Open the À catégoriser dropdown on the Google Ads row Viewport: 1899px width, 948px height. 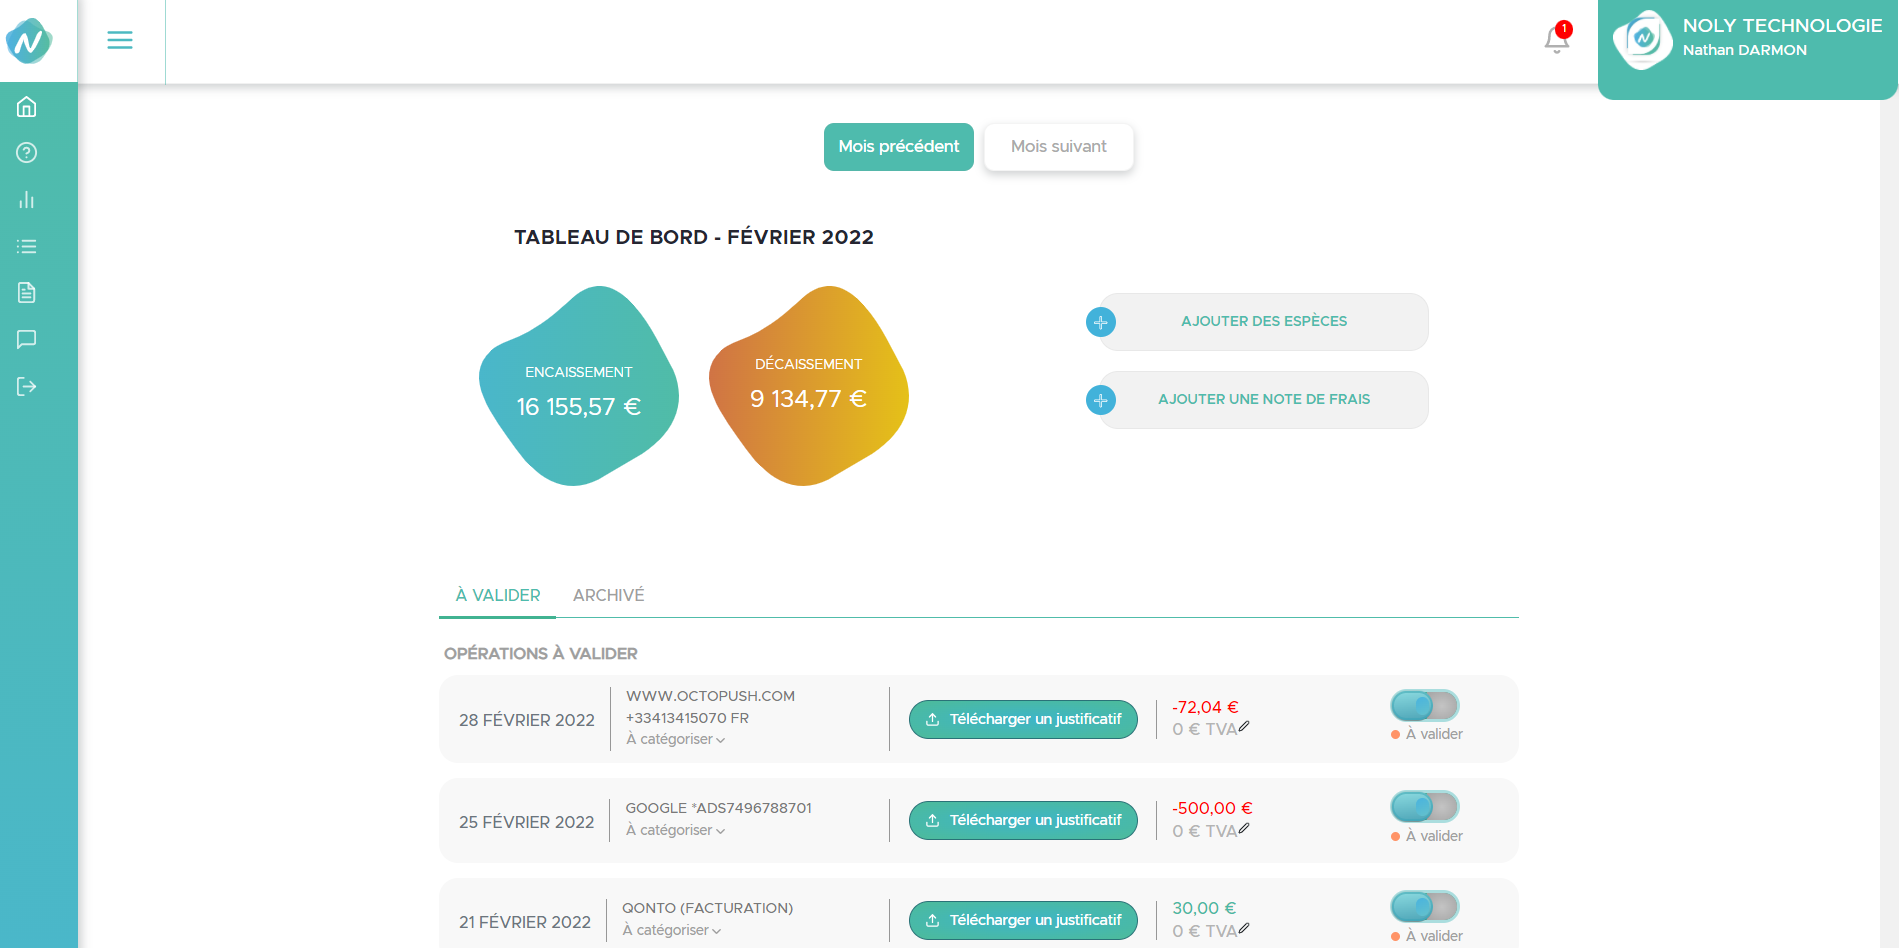(x=674, y=830)
